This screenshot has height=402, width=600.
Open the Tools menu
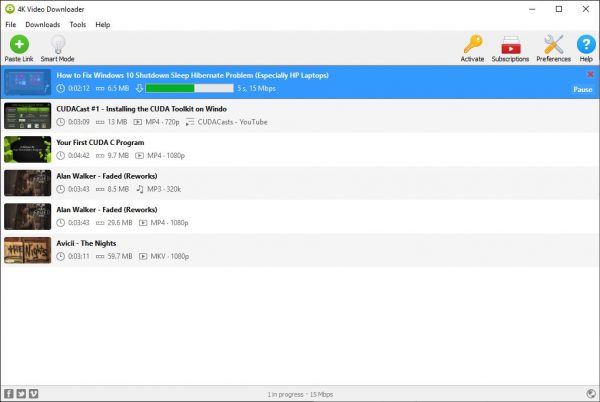[x=78, y=24]
